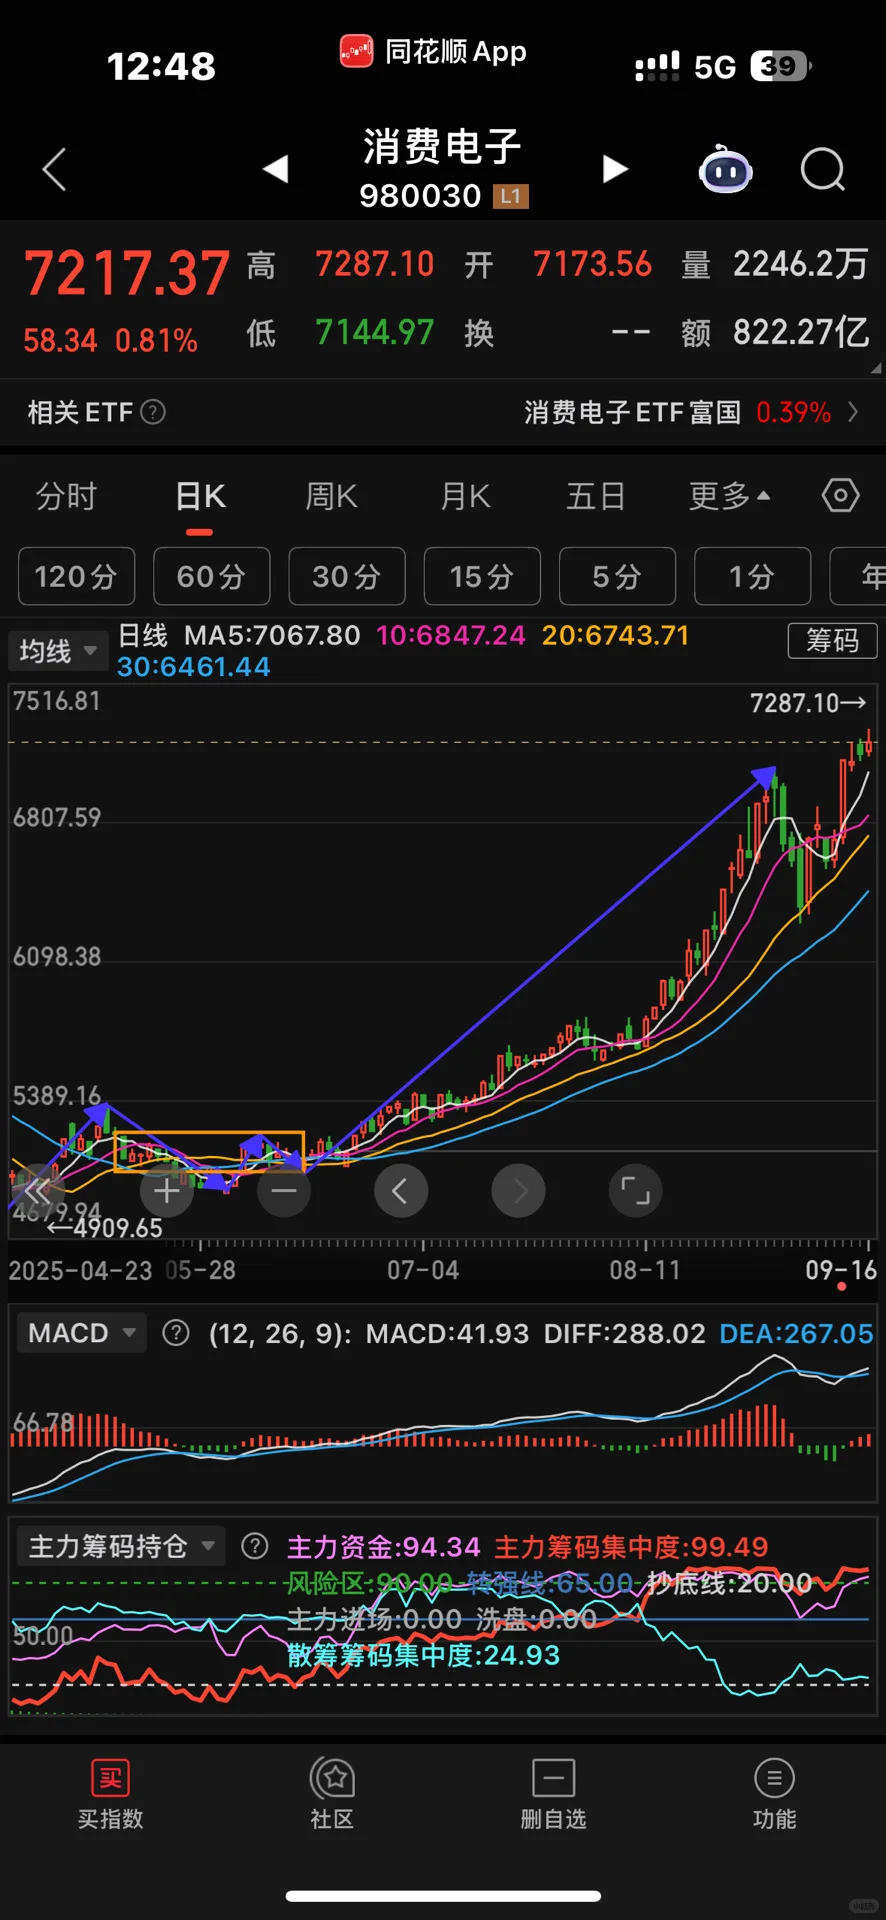This screenshot has width=886, height=1920.
Task: Zoom in chart with plus button
Action: point(167,1191)
